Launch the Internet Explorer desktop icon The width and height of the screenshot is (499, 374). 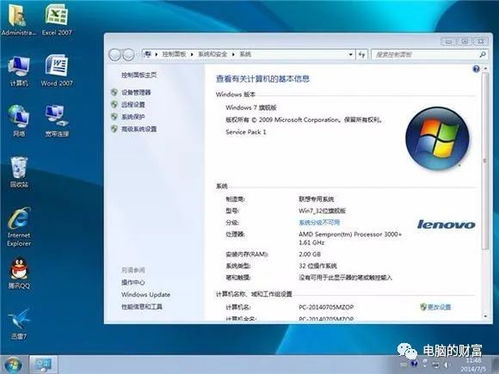pyautogui.click(x=19, y=227)
